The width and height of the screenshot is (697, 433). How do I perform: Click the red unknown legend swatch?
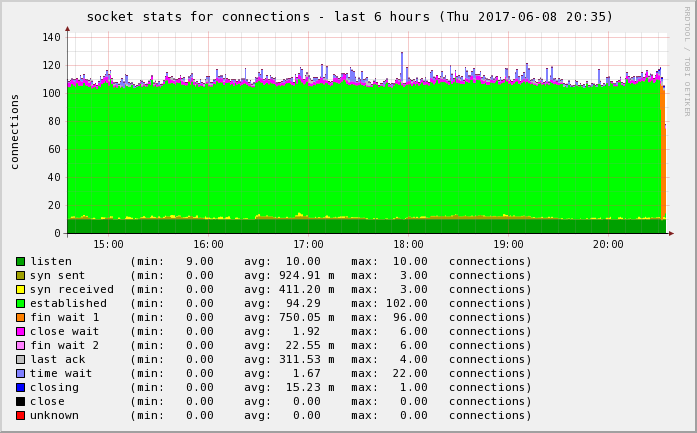(x=20, y=416)
